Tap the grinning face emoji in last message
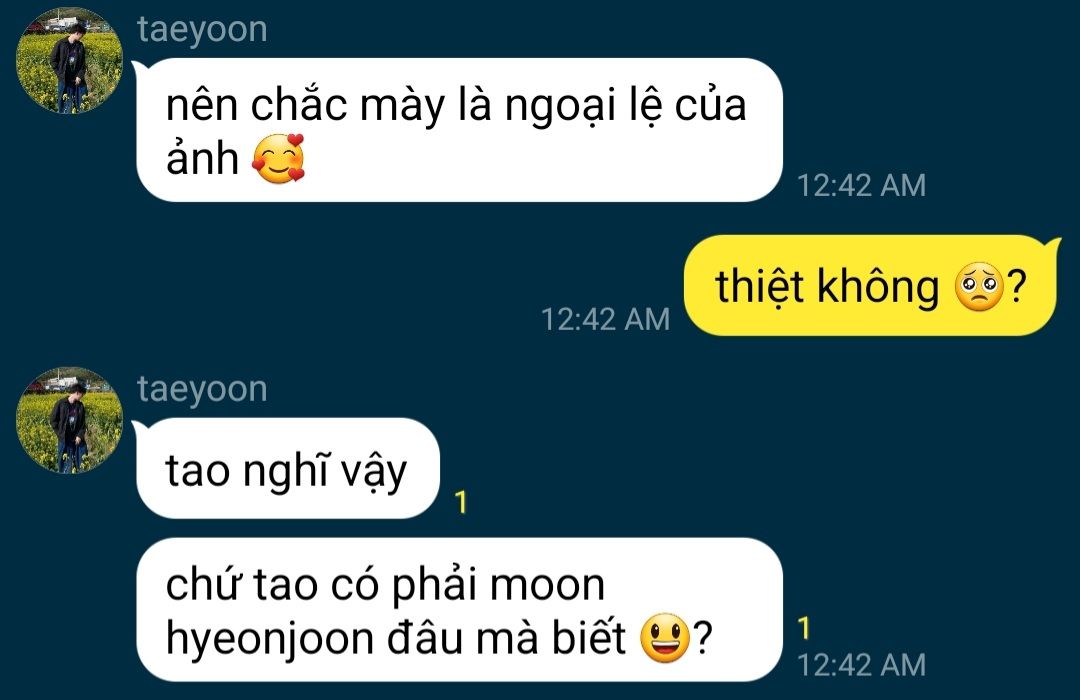This screenshot has width=1080, height=700. pyautogui.click(x=665, y=638)
